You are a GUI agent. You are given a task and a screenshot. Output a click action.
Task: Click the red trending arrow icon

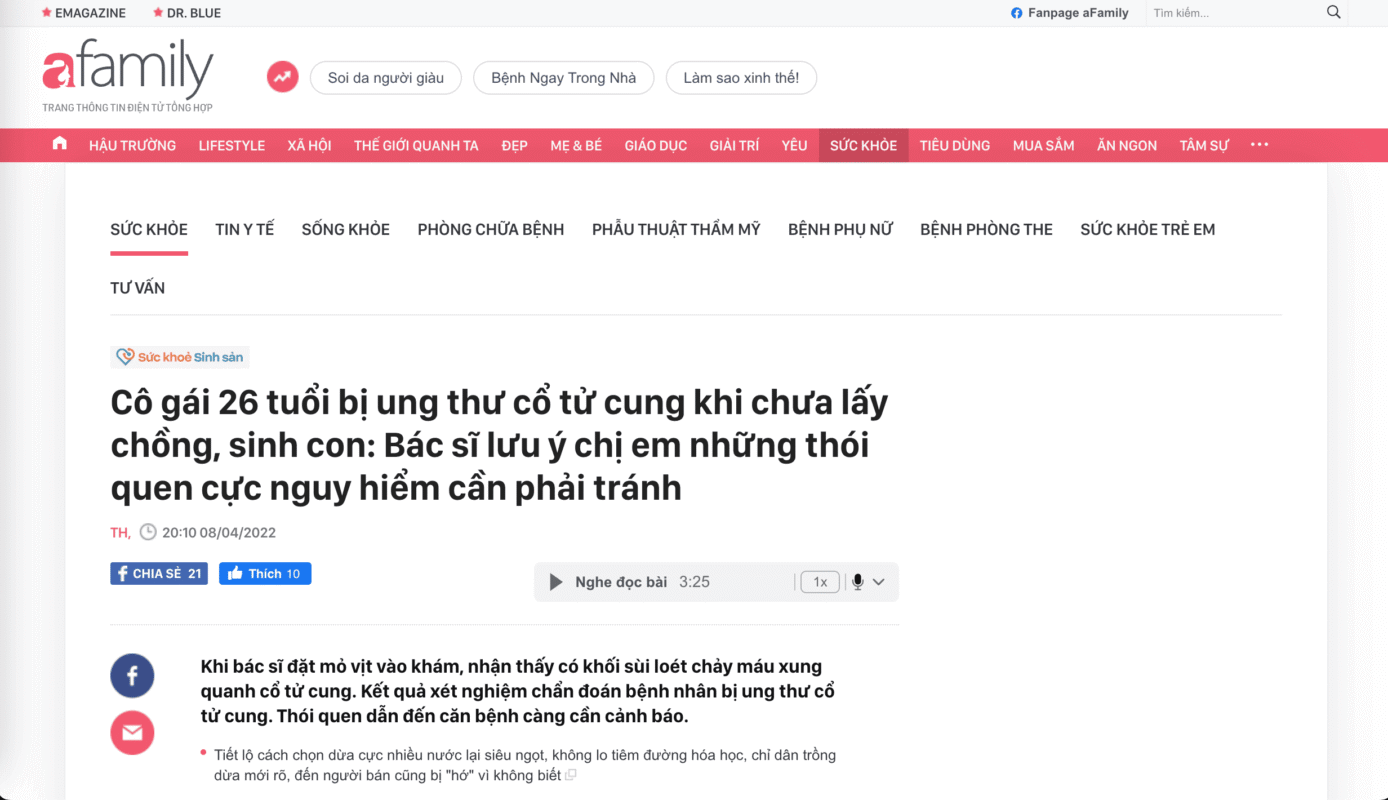tap(283, 77)
